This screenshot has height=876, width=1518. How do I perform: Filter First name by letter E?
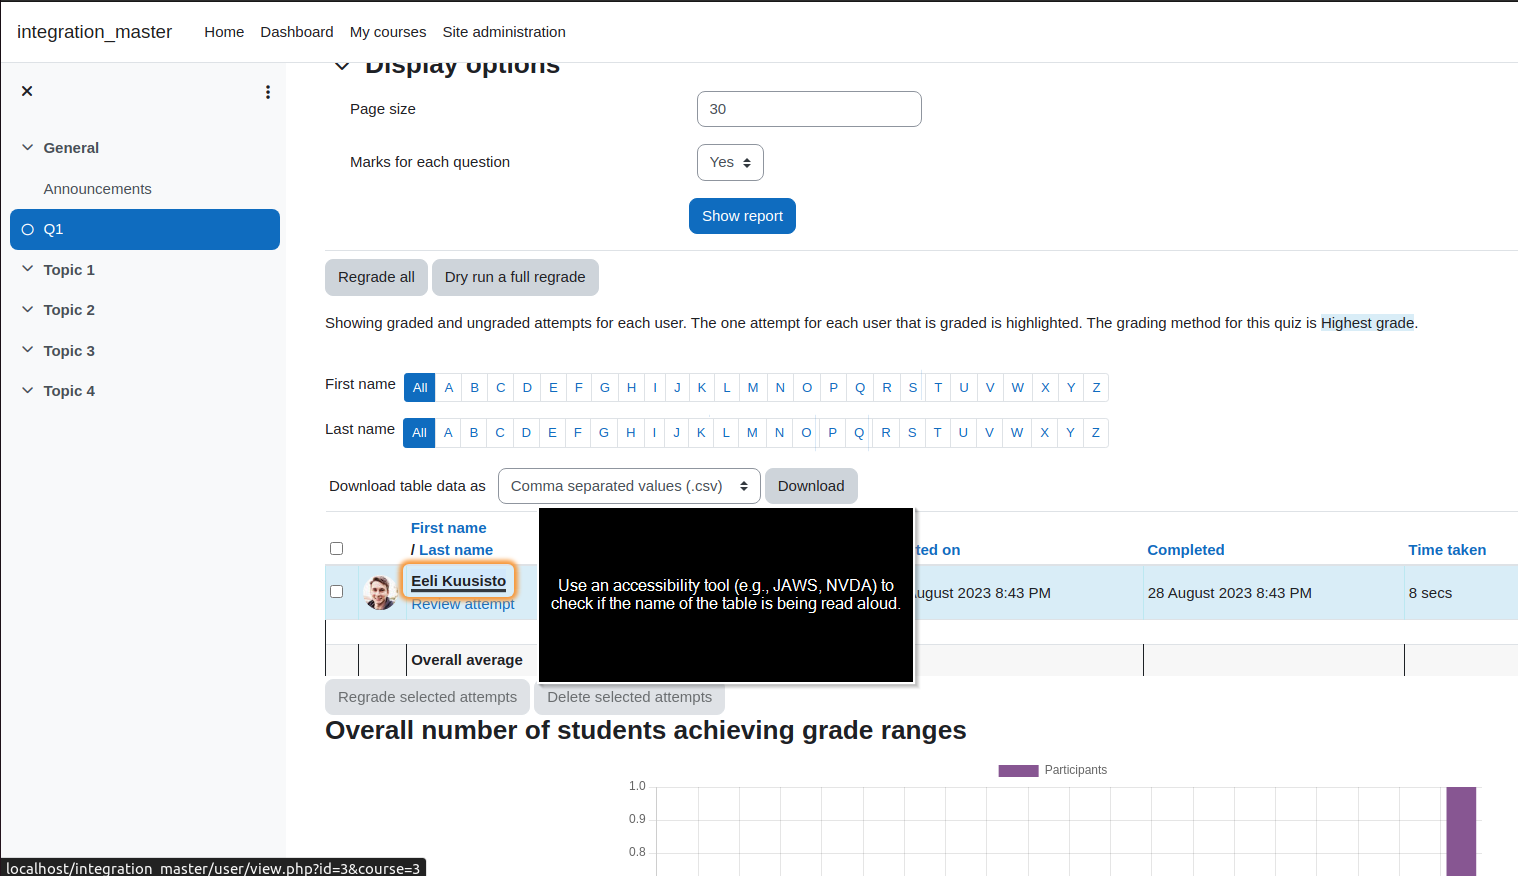point(553,388)
